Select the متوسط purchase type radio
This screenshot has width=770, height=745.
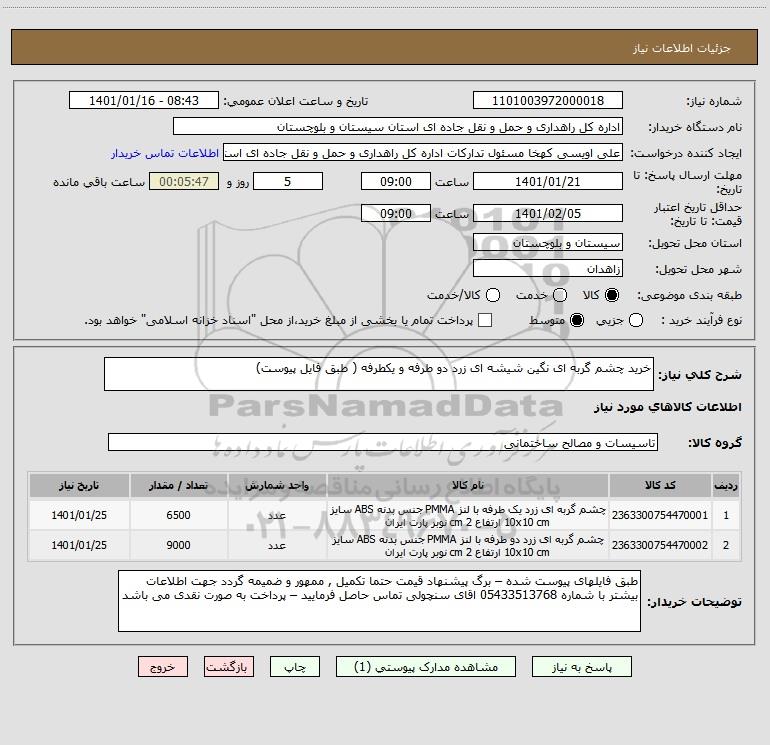pos(577,321)
